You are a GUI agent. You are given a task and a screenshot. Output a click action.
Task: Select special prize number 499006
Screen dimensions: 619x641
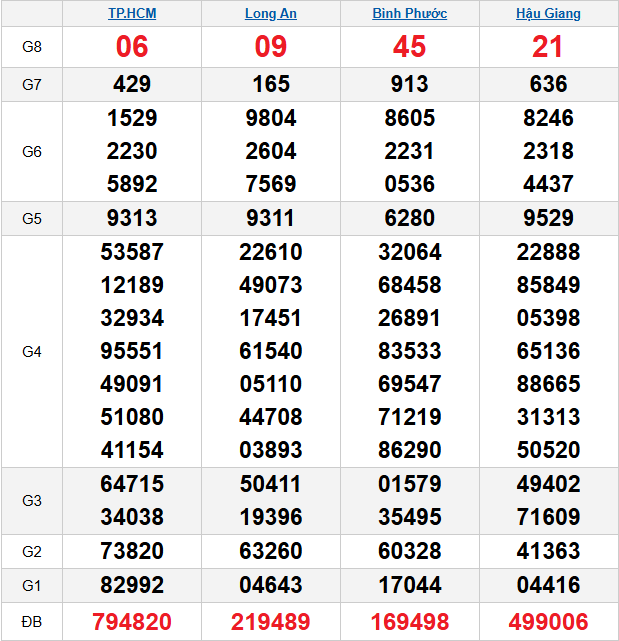(x=548, y=622)
